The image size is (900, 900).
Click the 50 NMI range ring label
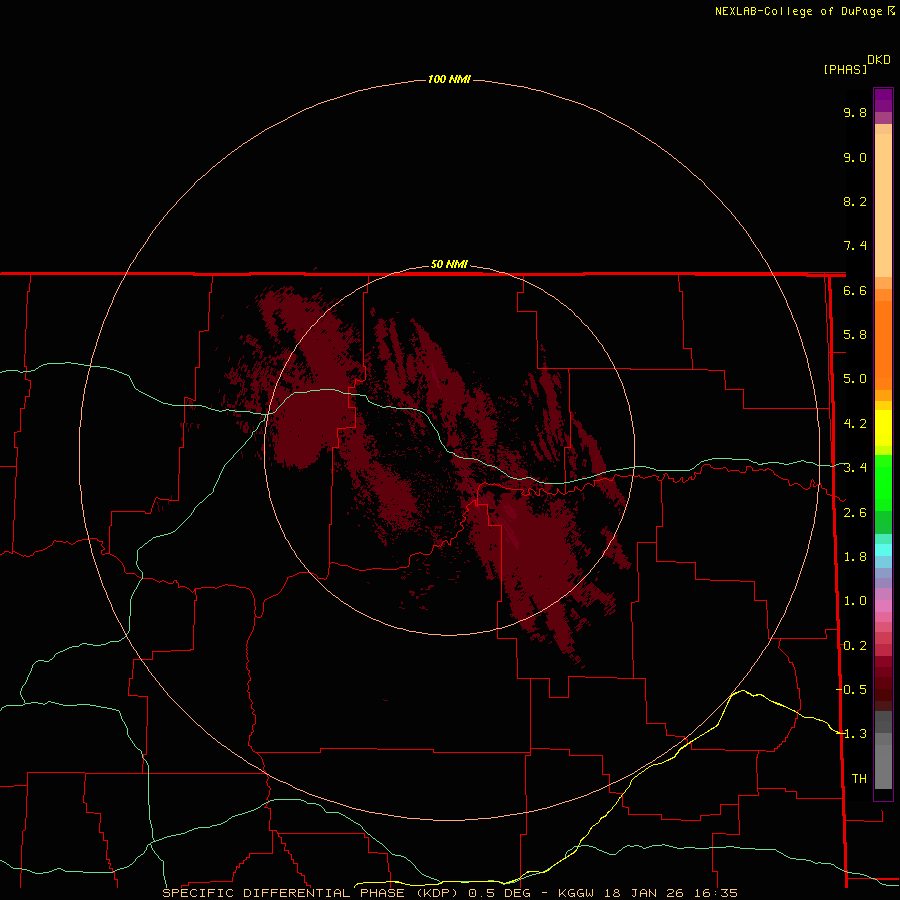click(x=449, y=264)
